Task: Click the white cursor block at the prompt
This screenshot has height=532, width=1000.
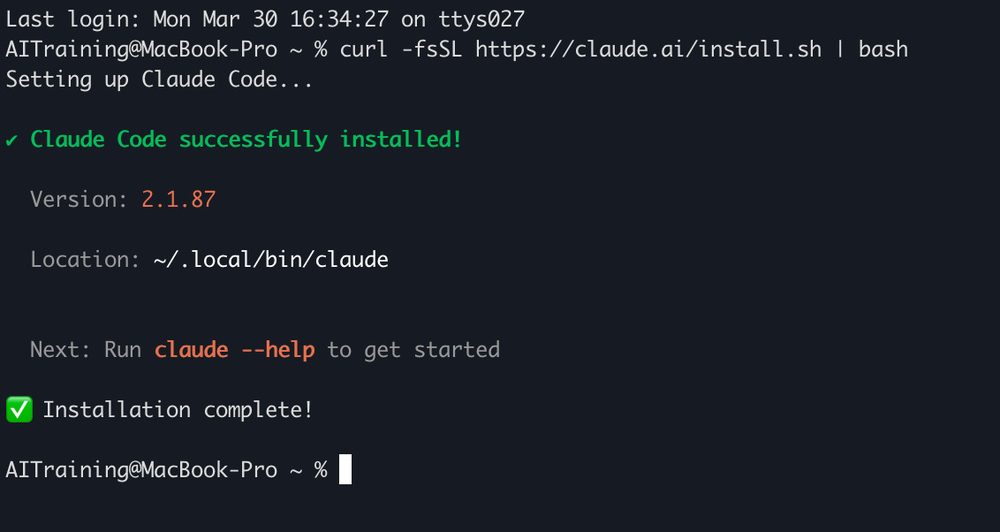Action: [345, 470]
